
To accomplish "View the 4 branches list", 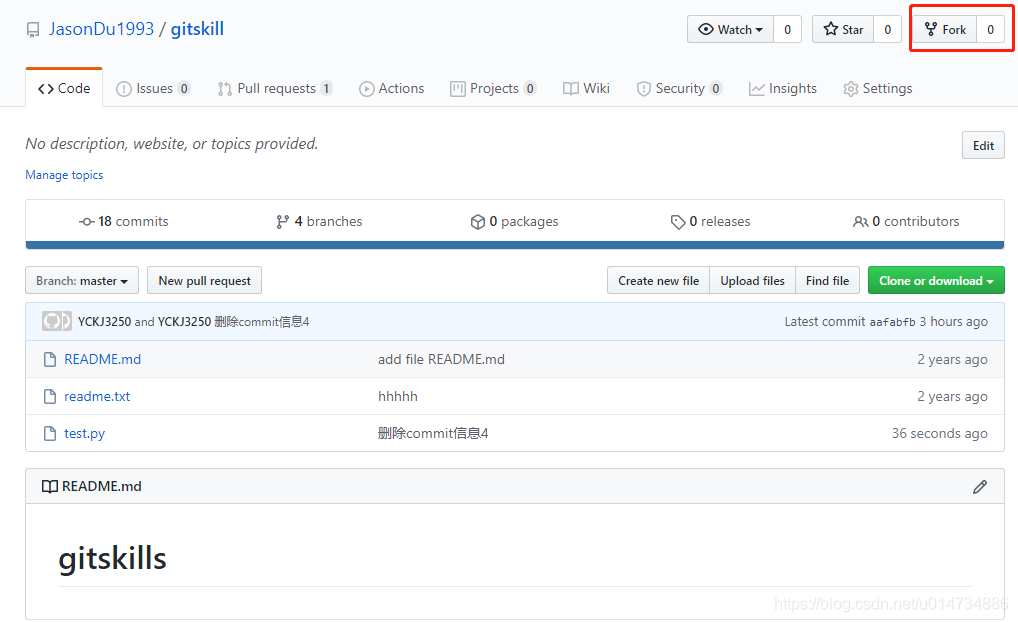I will (319, 221).
